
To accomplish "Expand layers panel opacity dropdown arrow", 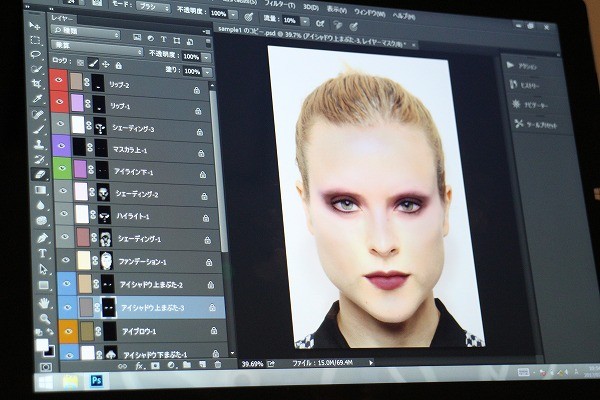I will [206, 57].
